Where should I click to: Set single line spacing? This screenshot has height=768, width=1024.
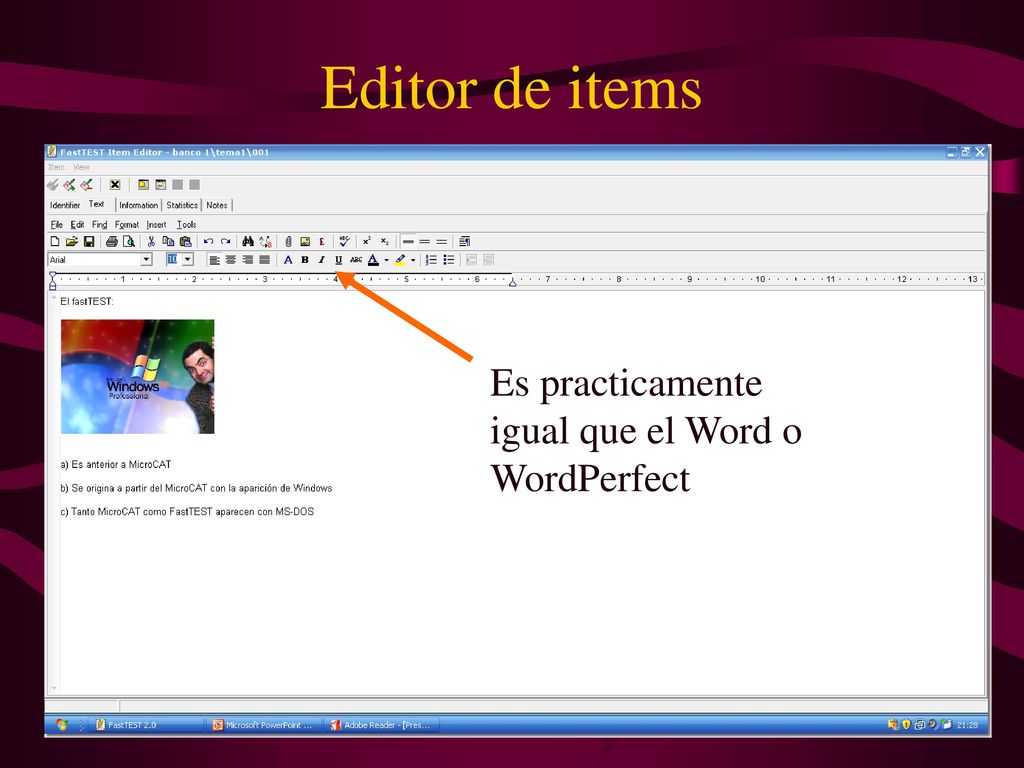tap(408, 242)
